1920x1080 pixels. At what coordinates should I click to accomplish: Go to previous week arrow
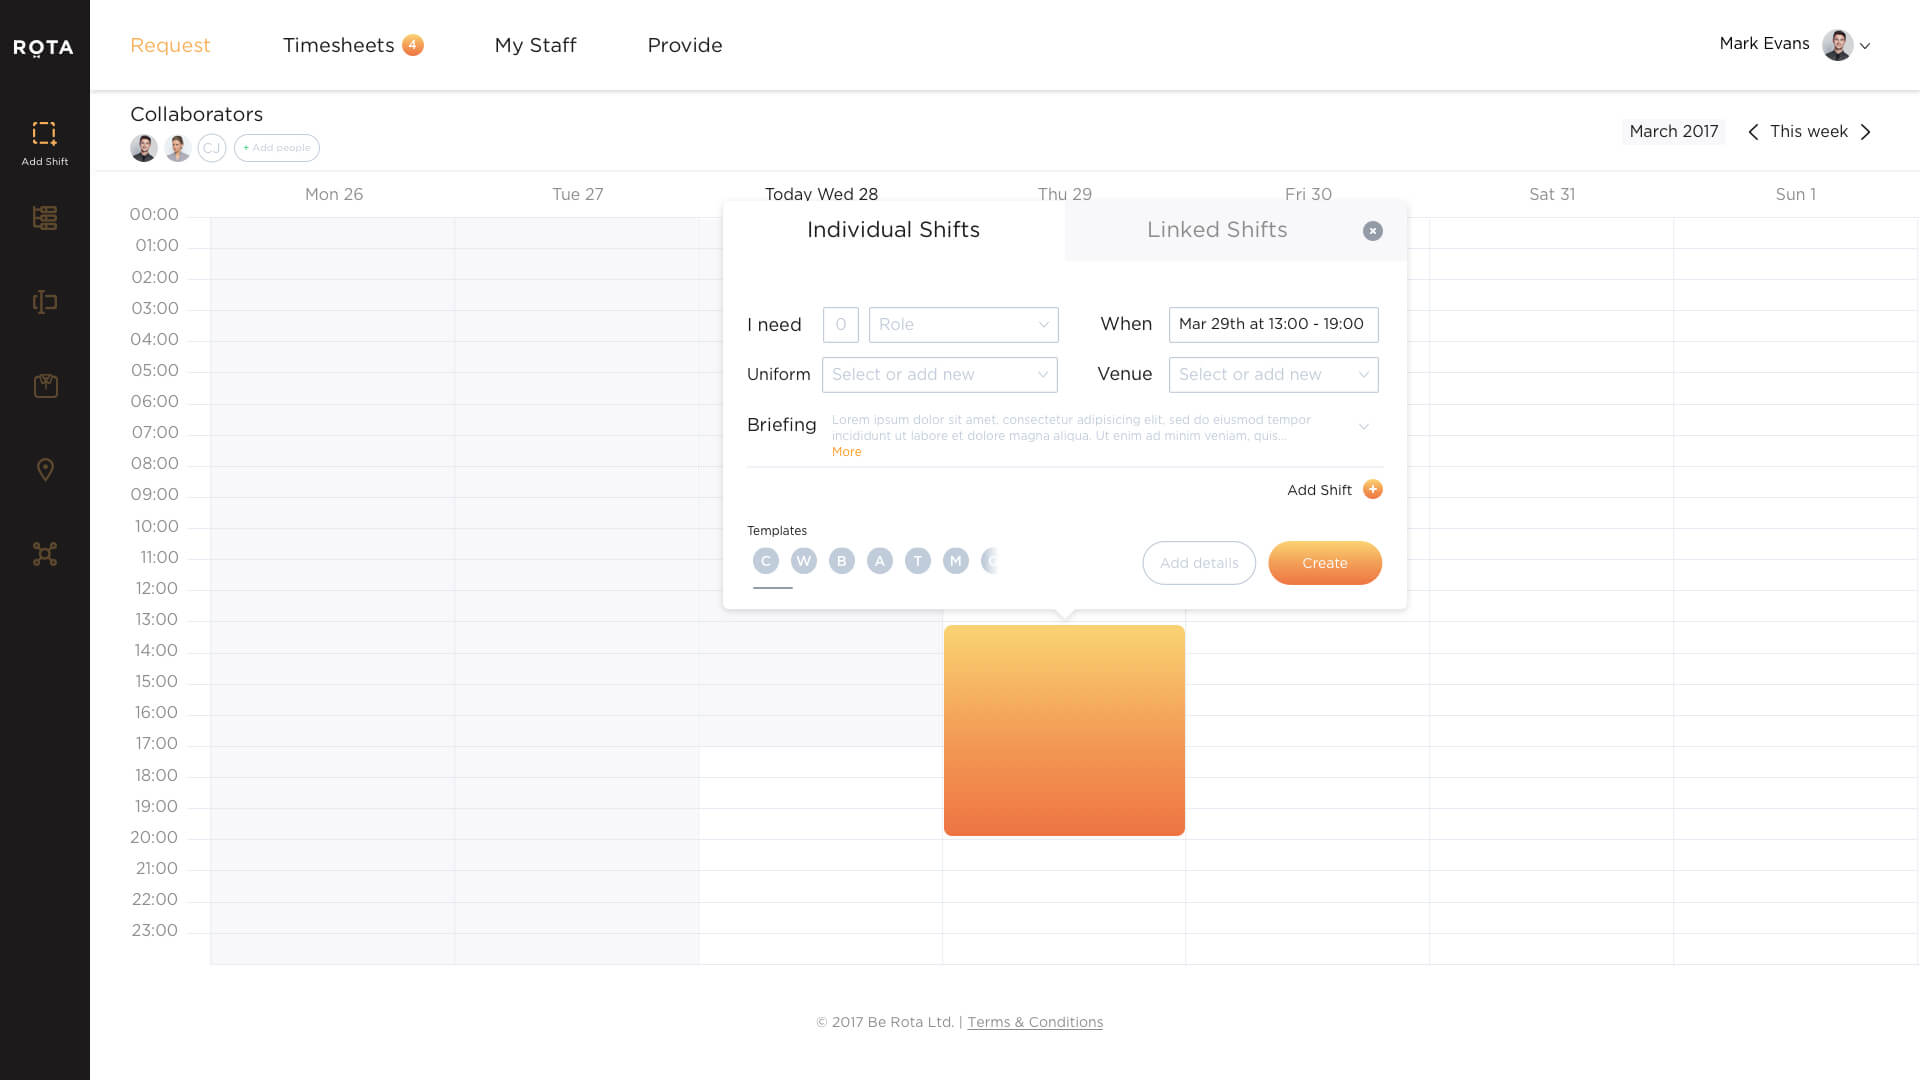point(1752,132)
